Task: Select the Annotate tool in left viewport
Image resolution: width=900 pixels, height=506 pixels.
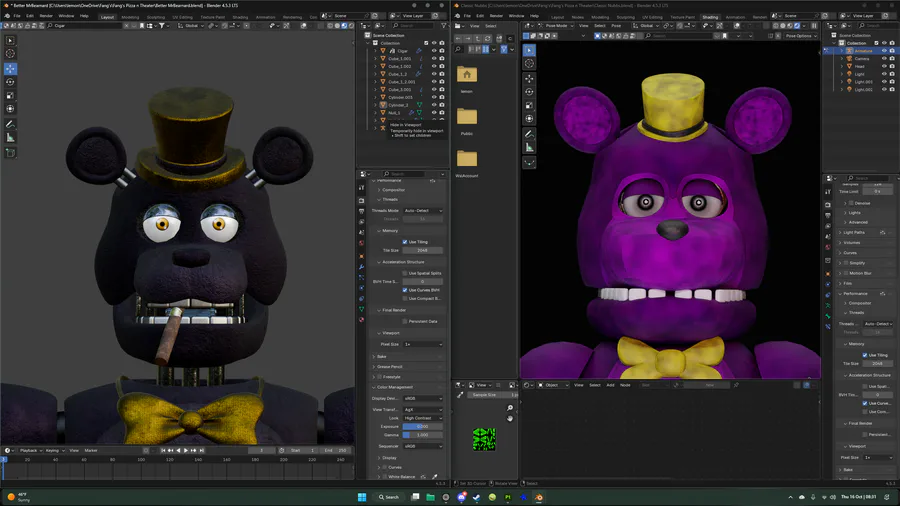Action: pyautogui.click(x=10, y=124)
